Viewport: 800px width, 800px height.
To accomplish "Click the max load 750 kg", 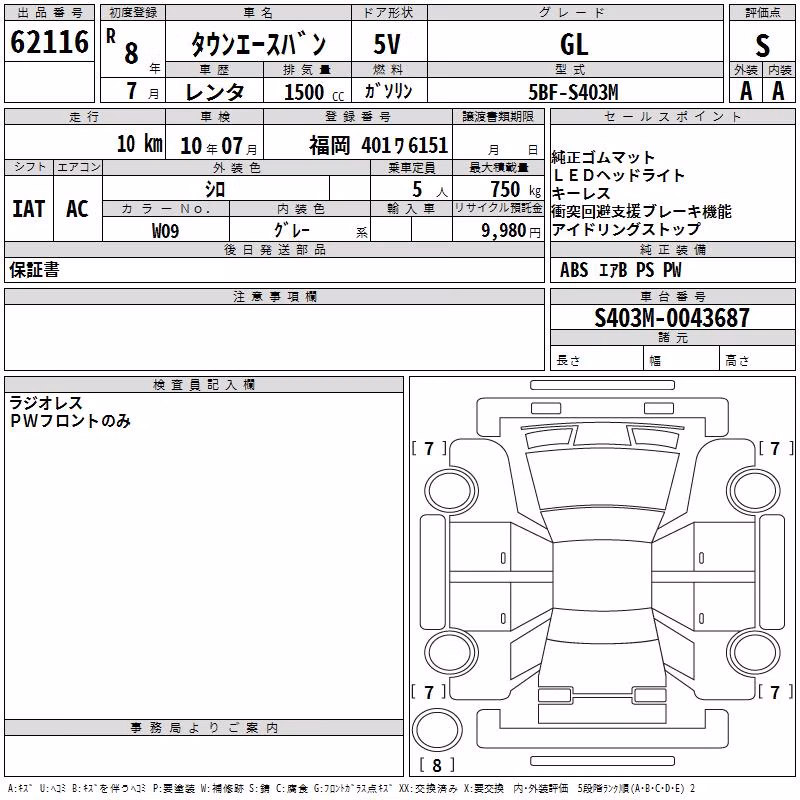I will click(515, 189).
